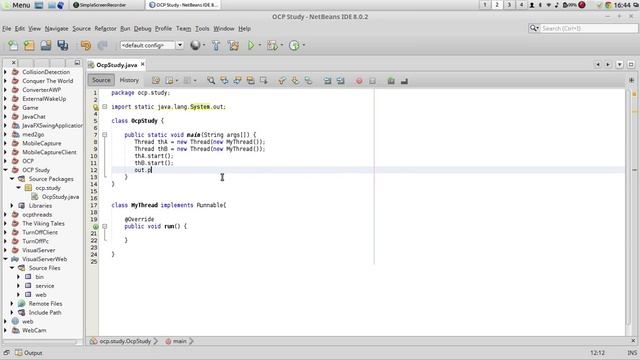
Task: Collapse main method code fold marker
Action: pos(104,135)
